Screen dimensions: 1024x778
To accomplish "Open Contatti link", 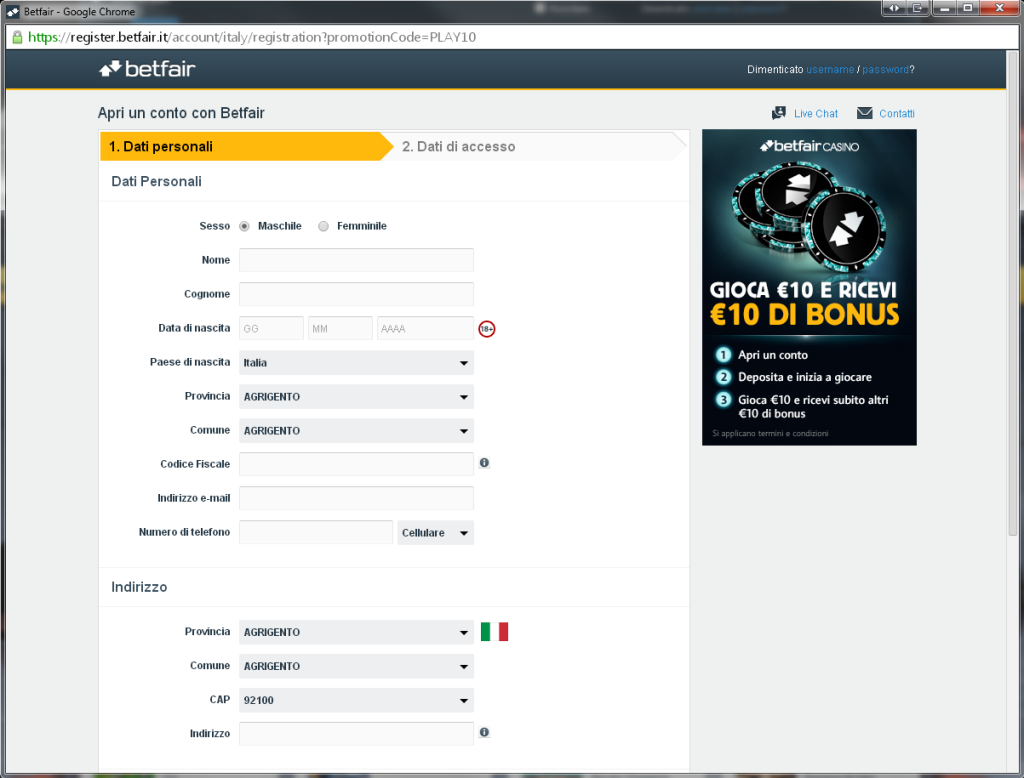I will (x=897, y=114).
